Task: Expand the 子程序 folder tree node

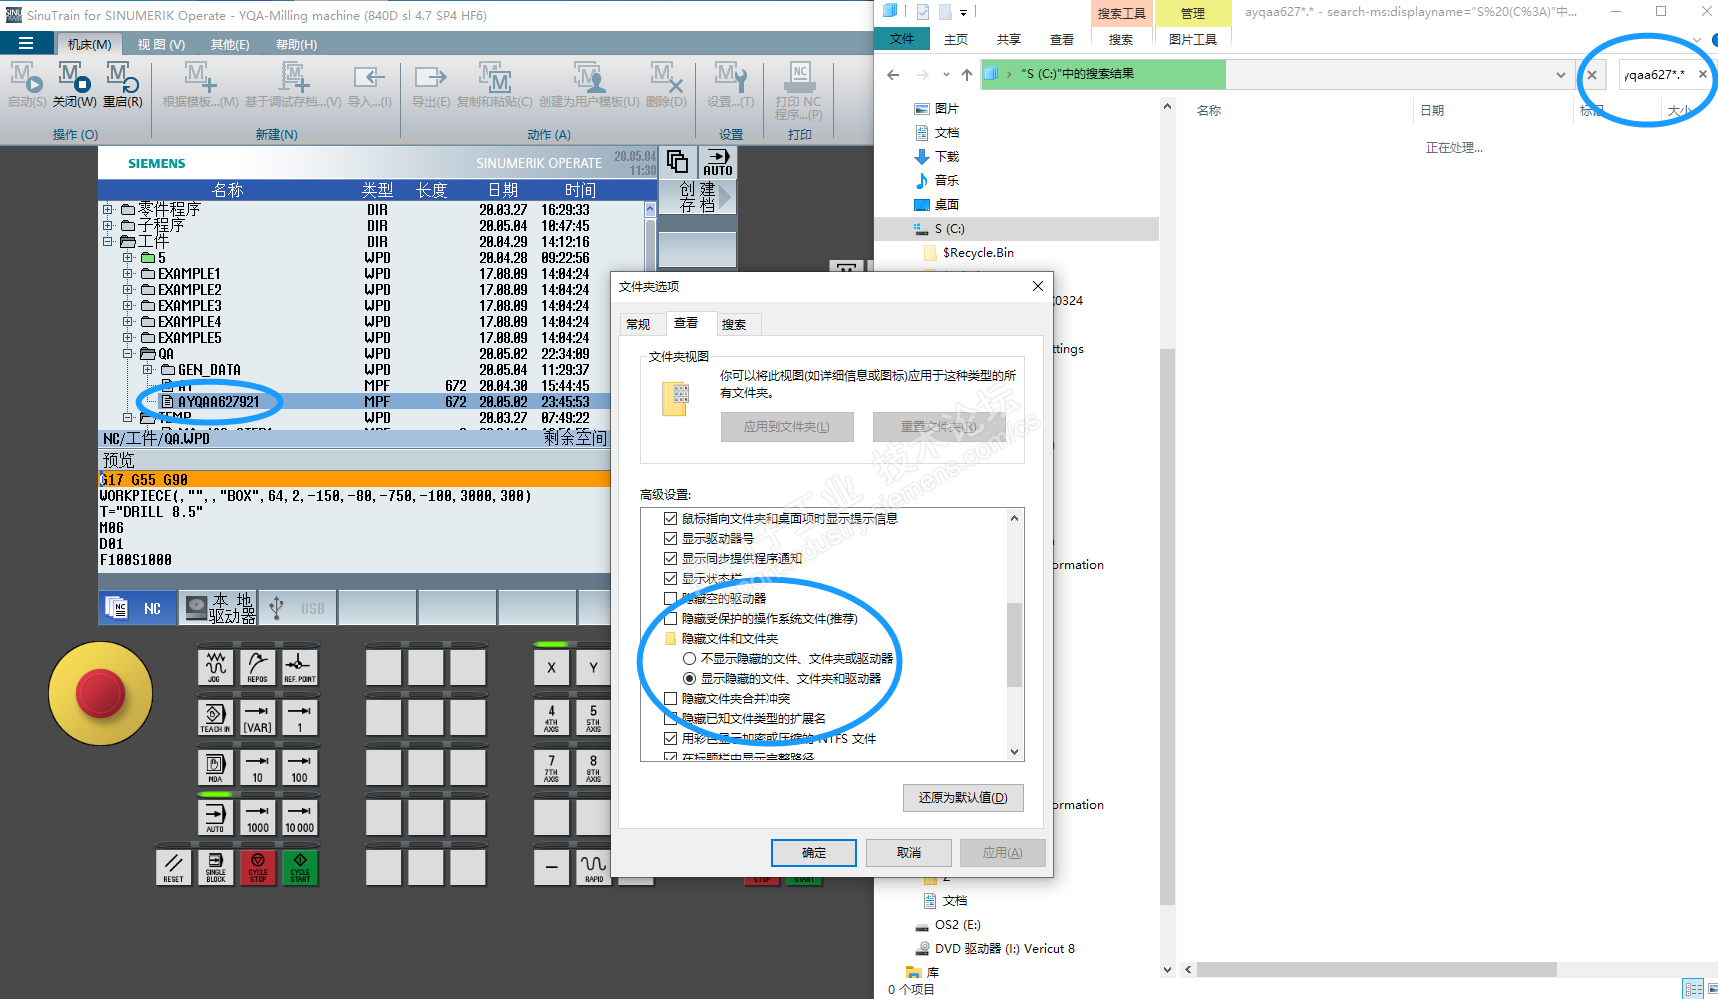Action: tap(107, 225)
